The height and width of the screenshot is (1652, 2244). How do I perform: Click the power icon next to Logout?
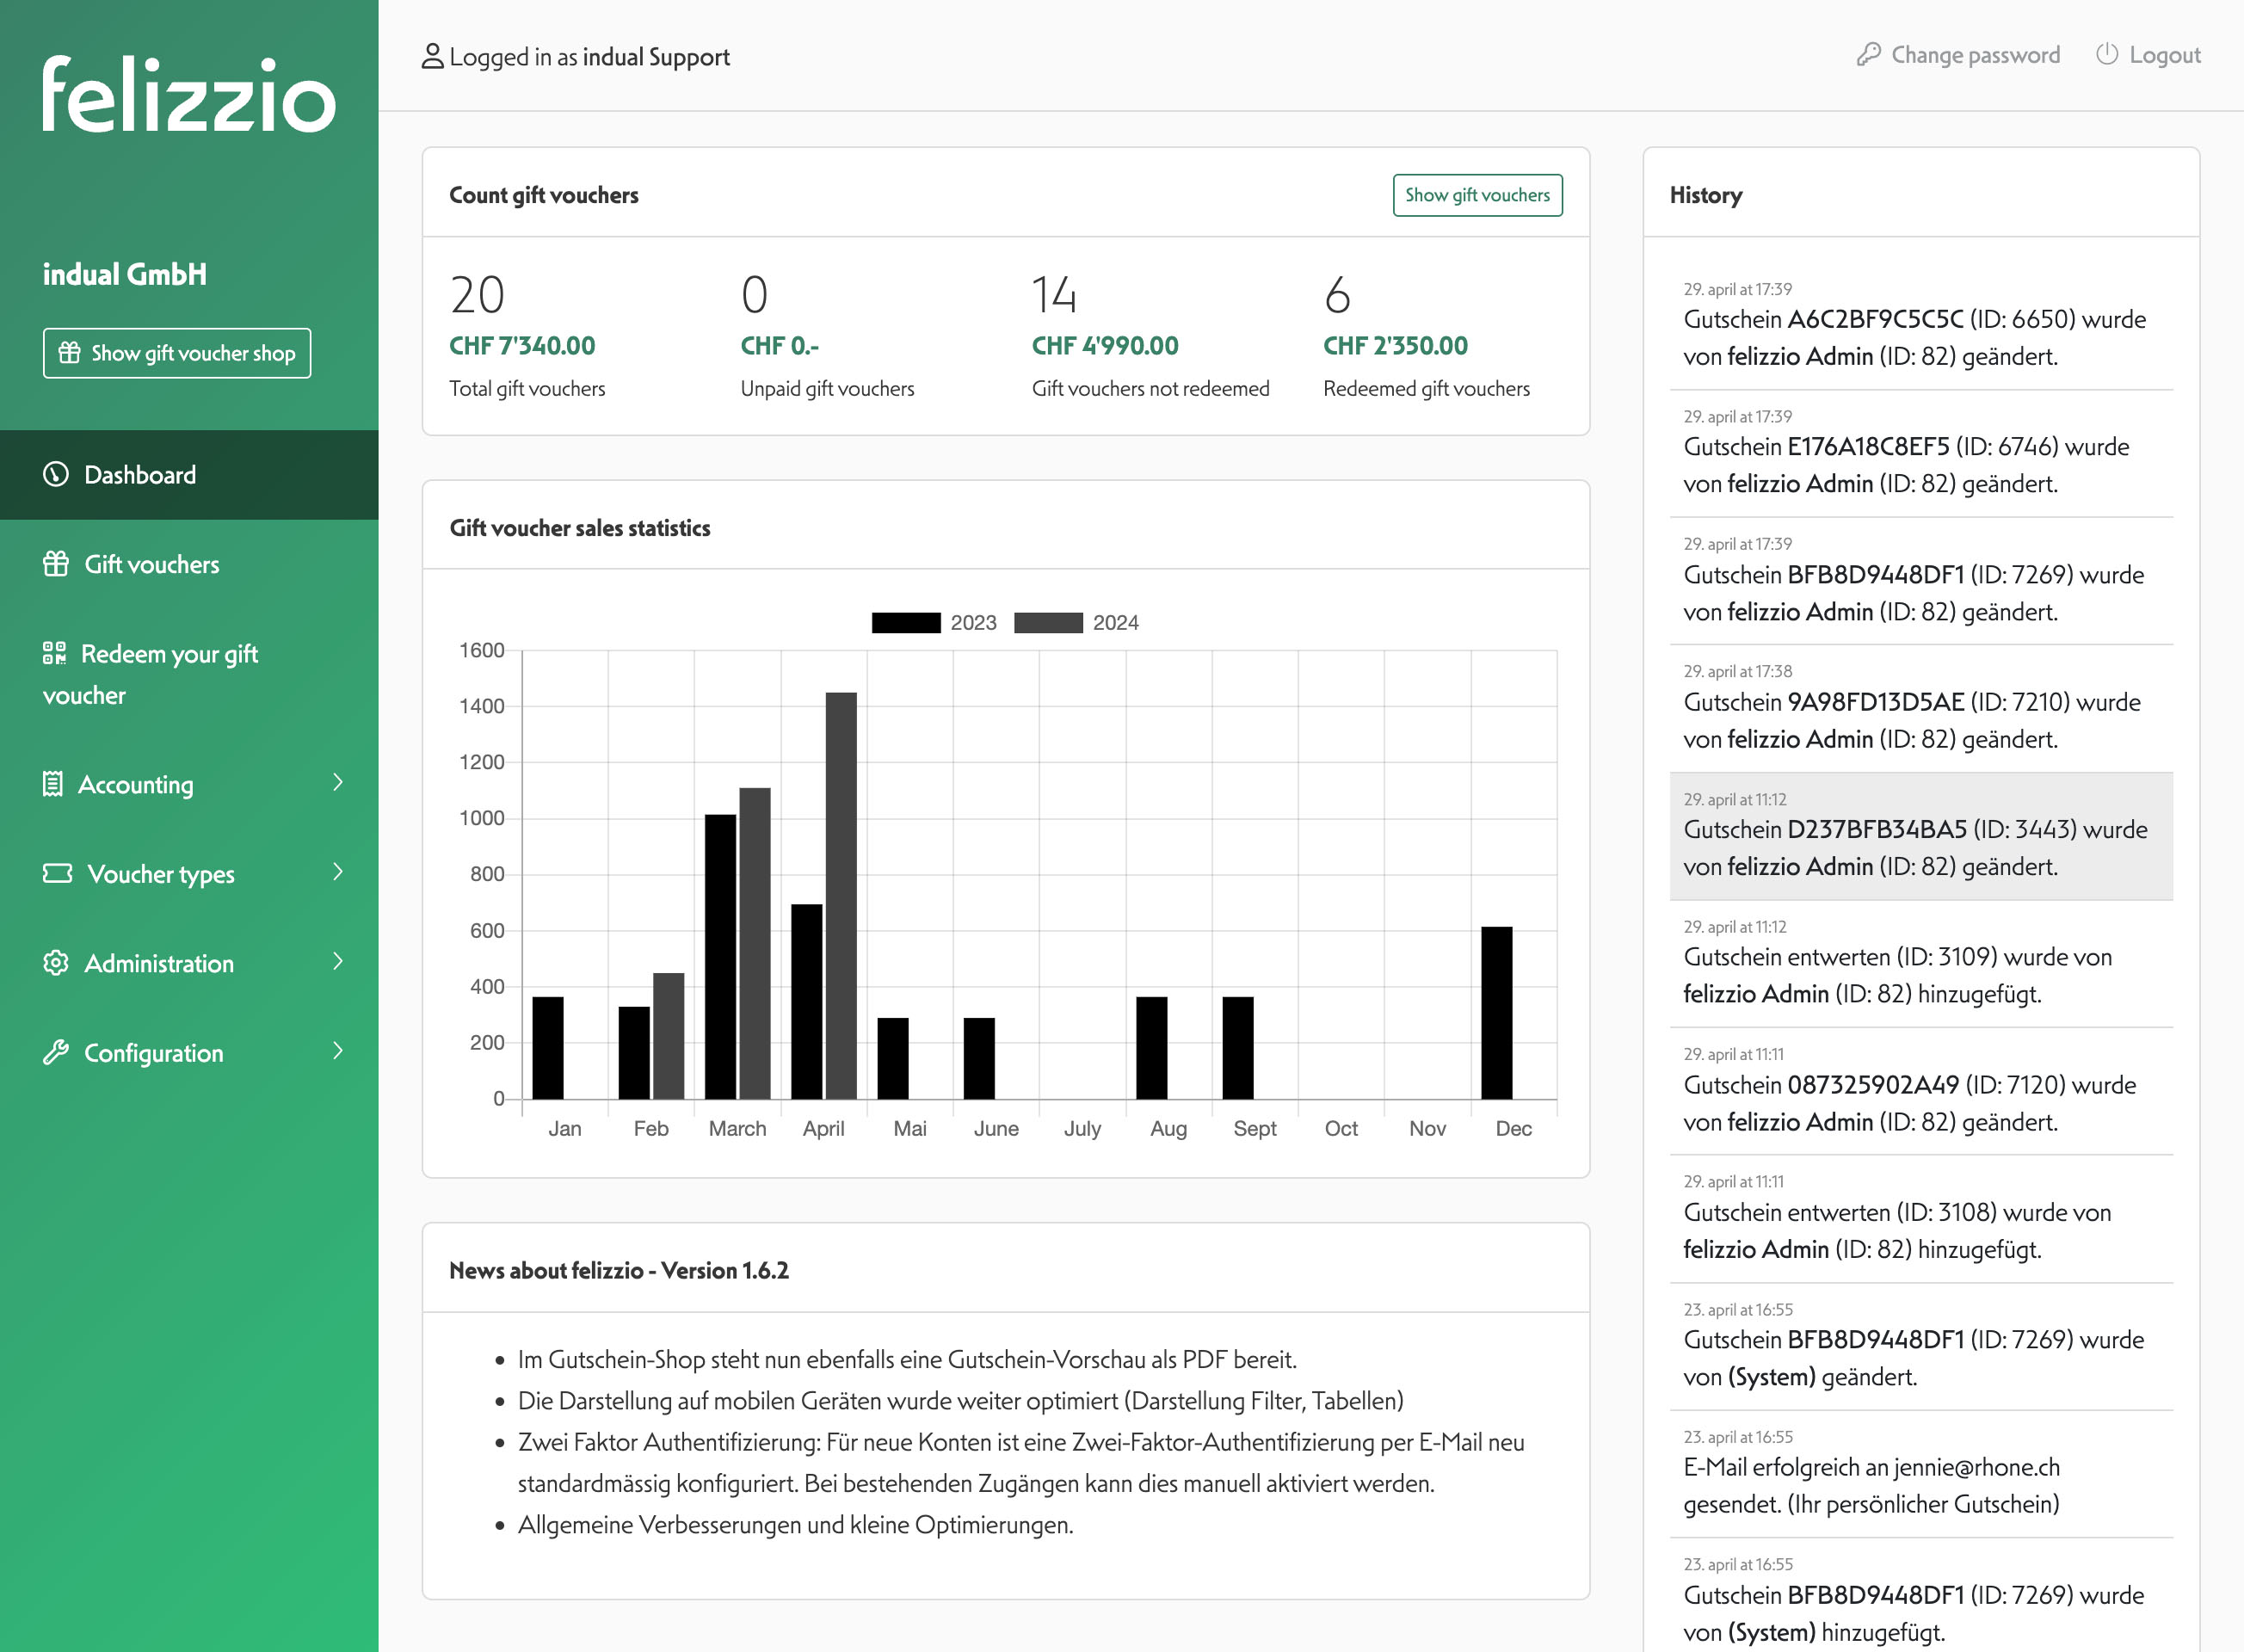(2107, 55)
